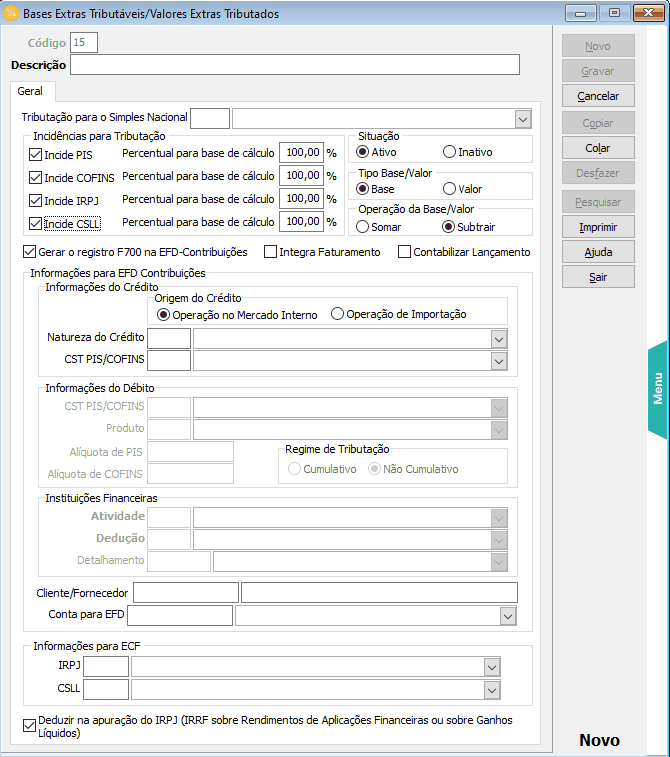
Task: Open the Natureza do Crédito dropdown
Action: [499, 339]
